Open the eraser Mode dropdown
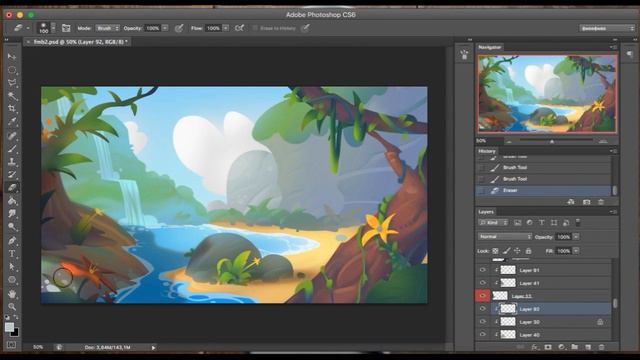 [108, 28]
